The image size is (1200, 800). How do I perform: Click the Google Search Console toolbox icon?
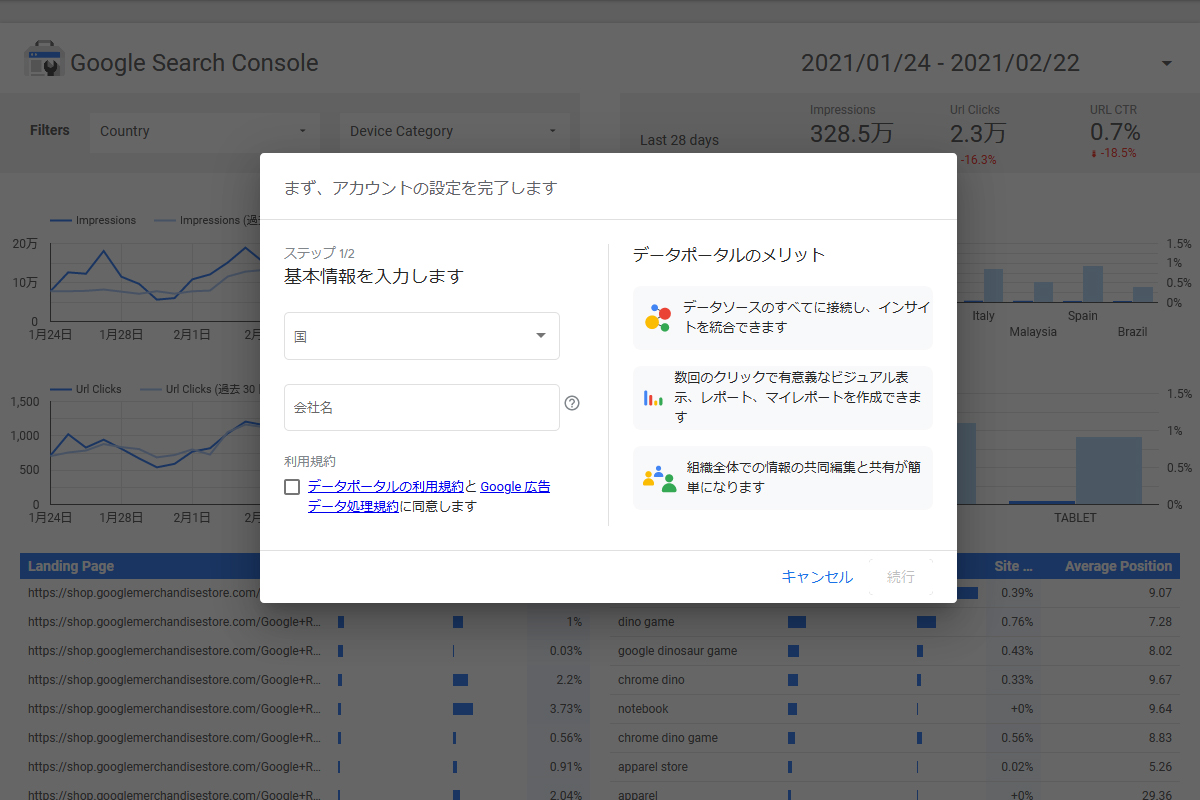43,60
